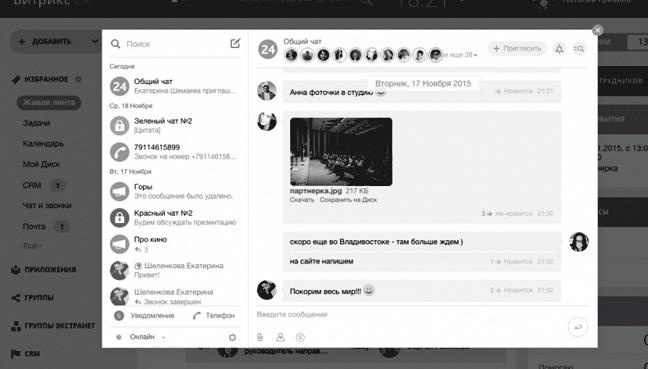Open messenger settings gear icon
Screen dimensions: 648x369
(232, 337)
